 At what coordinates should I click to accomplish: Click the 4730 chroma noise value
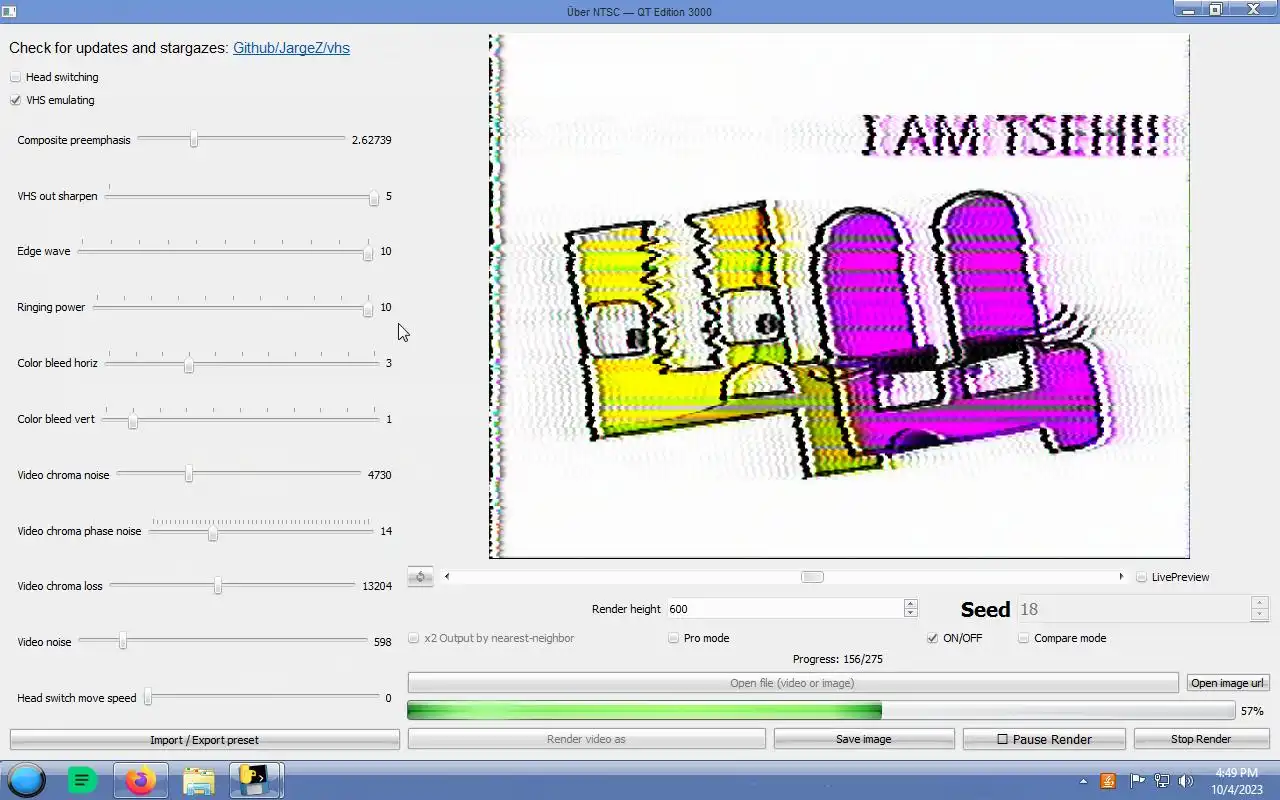(x=380, y=475)
